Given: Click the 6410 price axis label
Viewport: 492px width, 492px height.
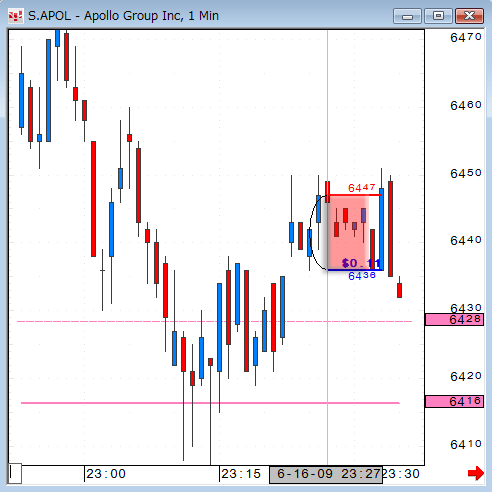Looking at the screenshot, I should [466, 444].
